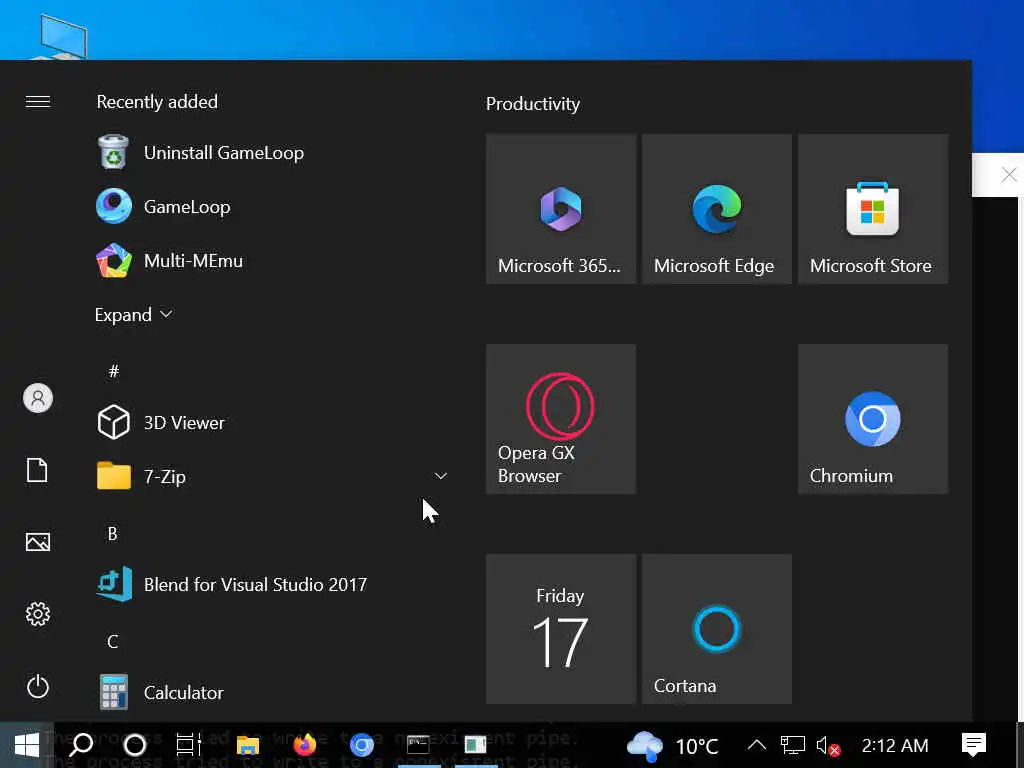Expand the 7-Zip folder chevron
The height and width of the screenshot is (768, 1024).
tap(441, 476)
